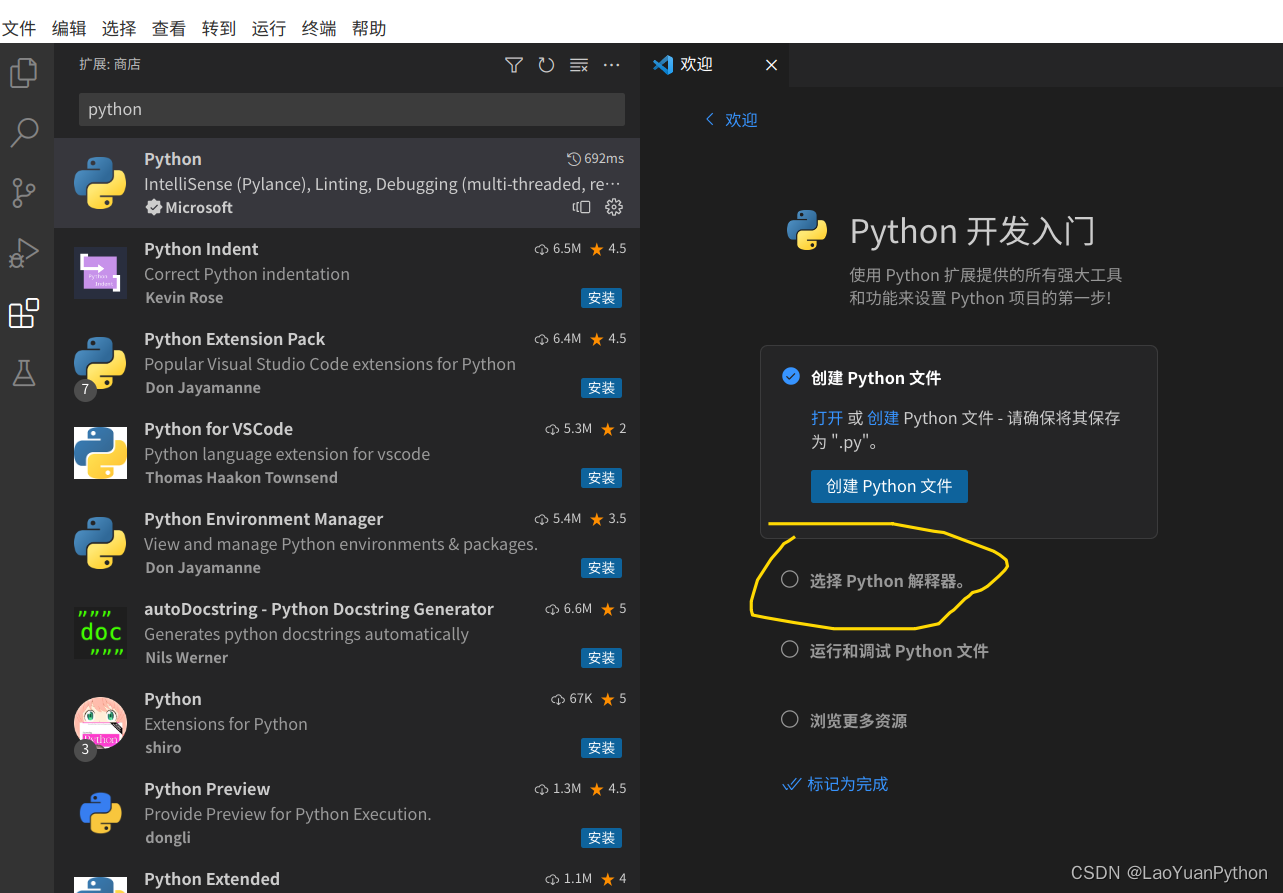Open the 终端 menu
The width and height of the screenshot is (1283, 893).
tap(319, 29)
